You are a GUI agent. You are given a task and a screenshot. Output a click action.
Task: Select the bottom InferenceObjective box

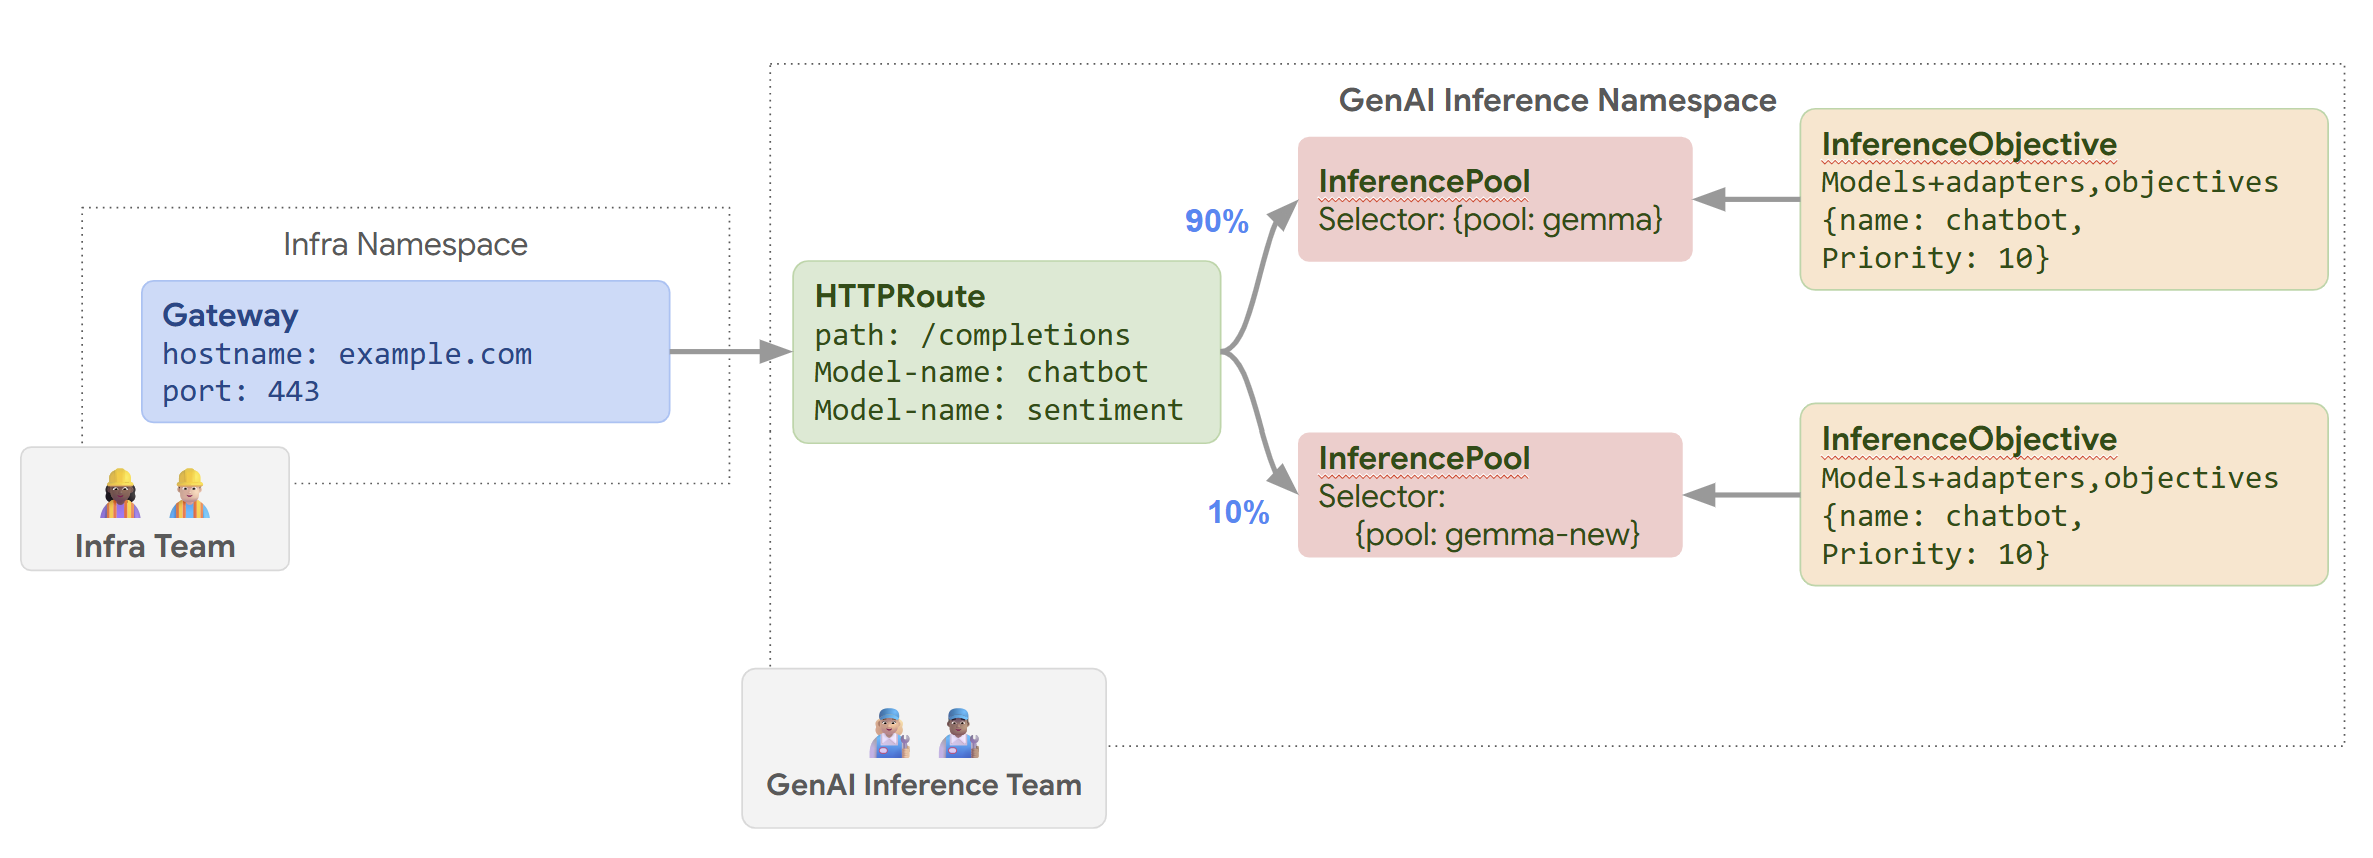tap(2063, 495)
